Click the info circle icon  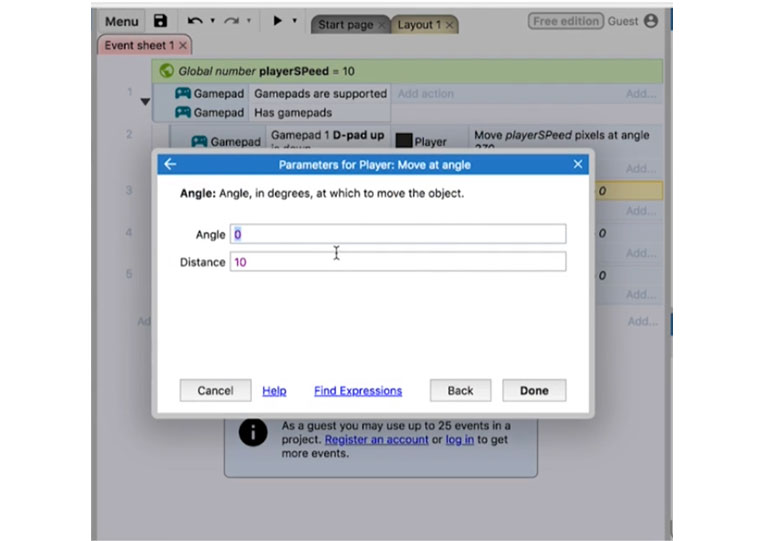point(253,432)
